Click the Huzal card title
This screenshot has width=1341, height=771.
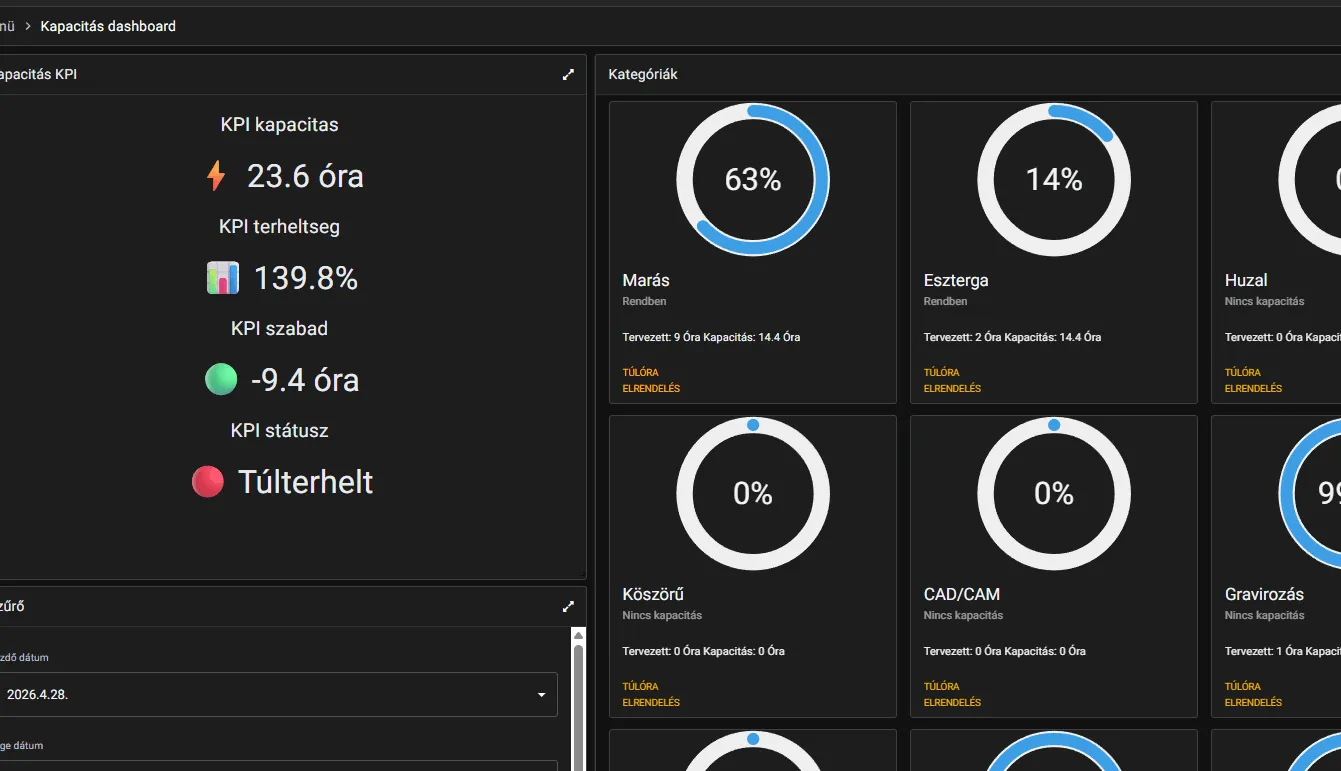coord(1246,280)
